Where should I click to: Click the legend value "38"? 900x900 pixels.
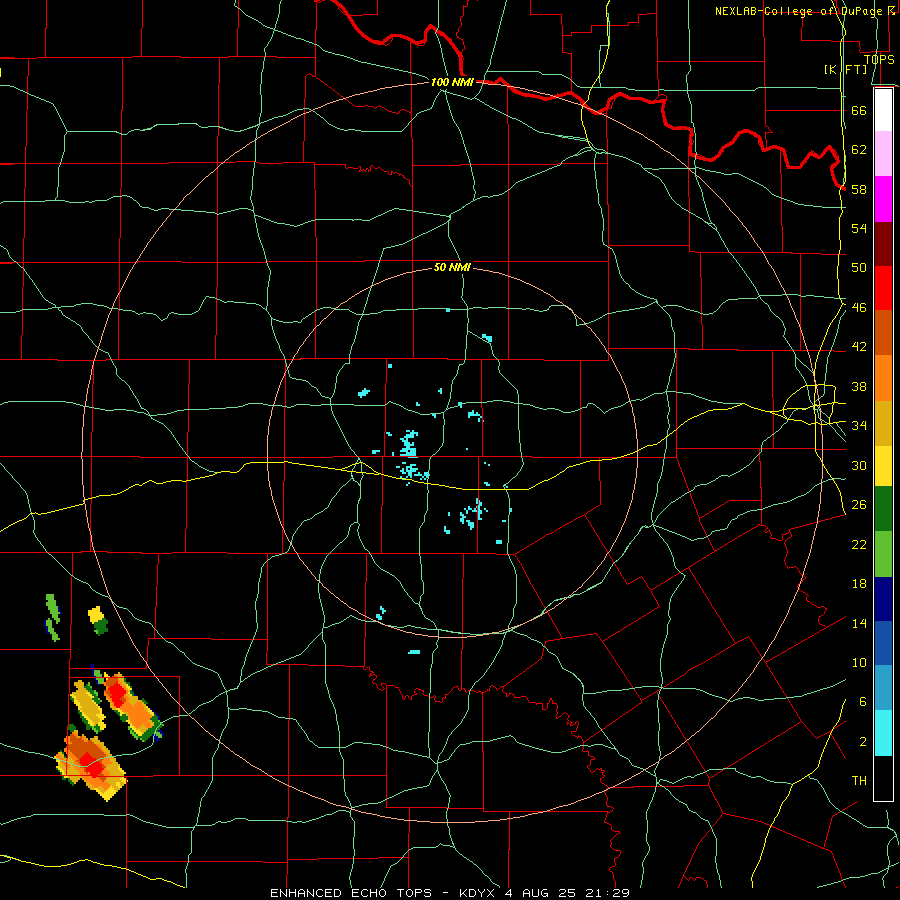(x=859, y=386)
